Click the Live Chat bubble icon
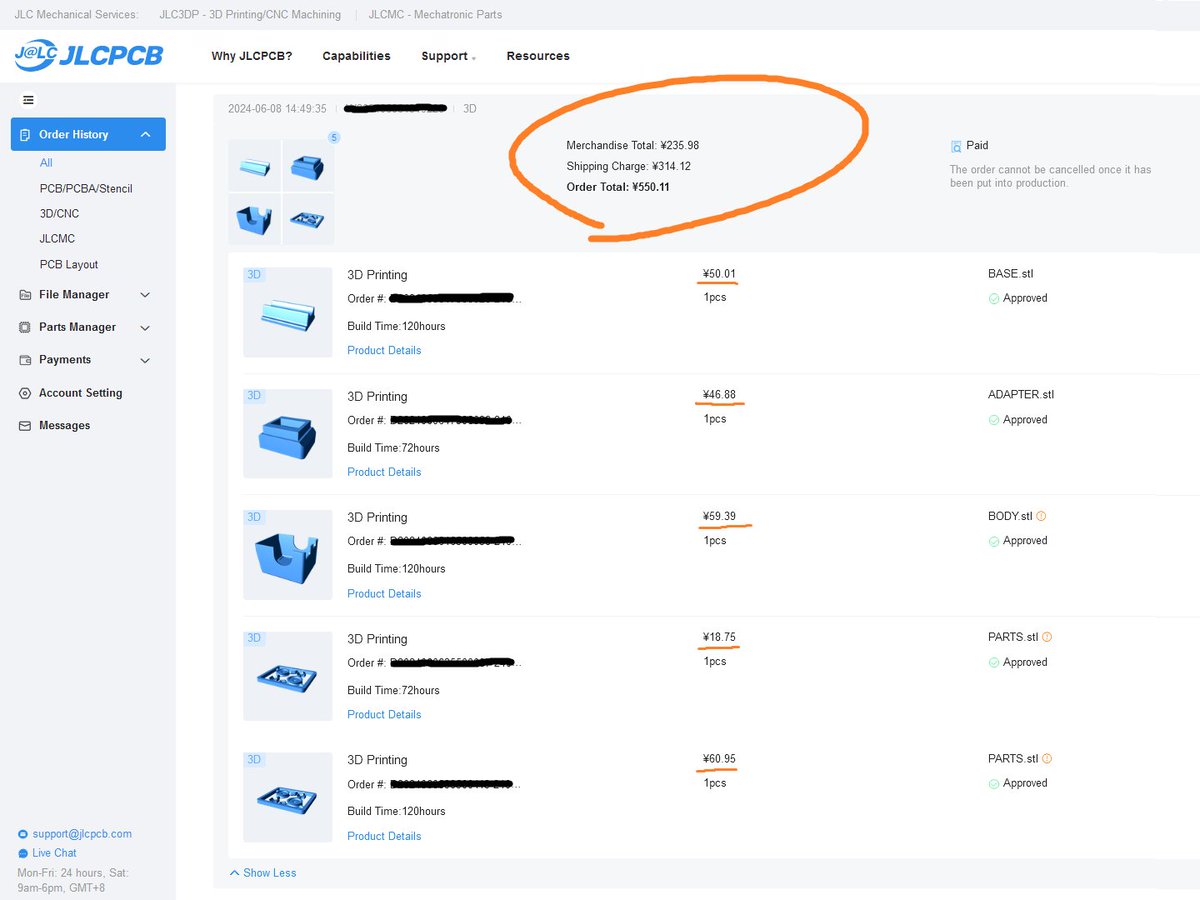1200x900 pixels. pos(23,853)
